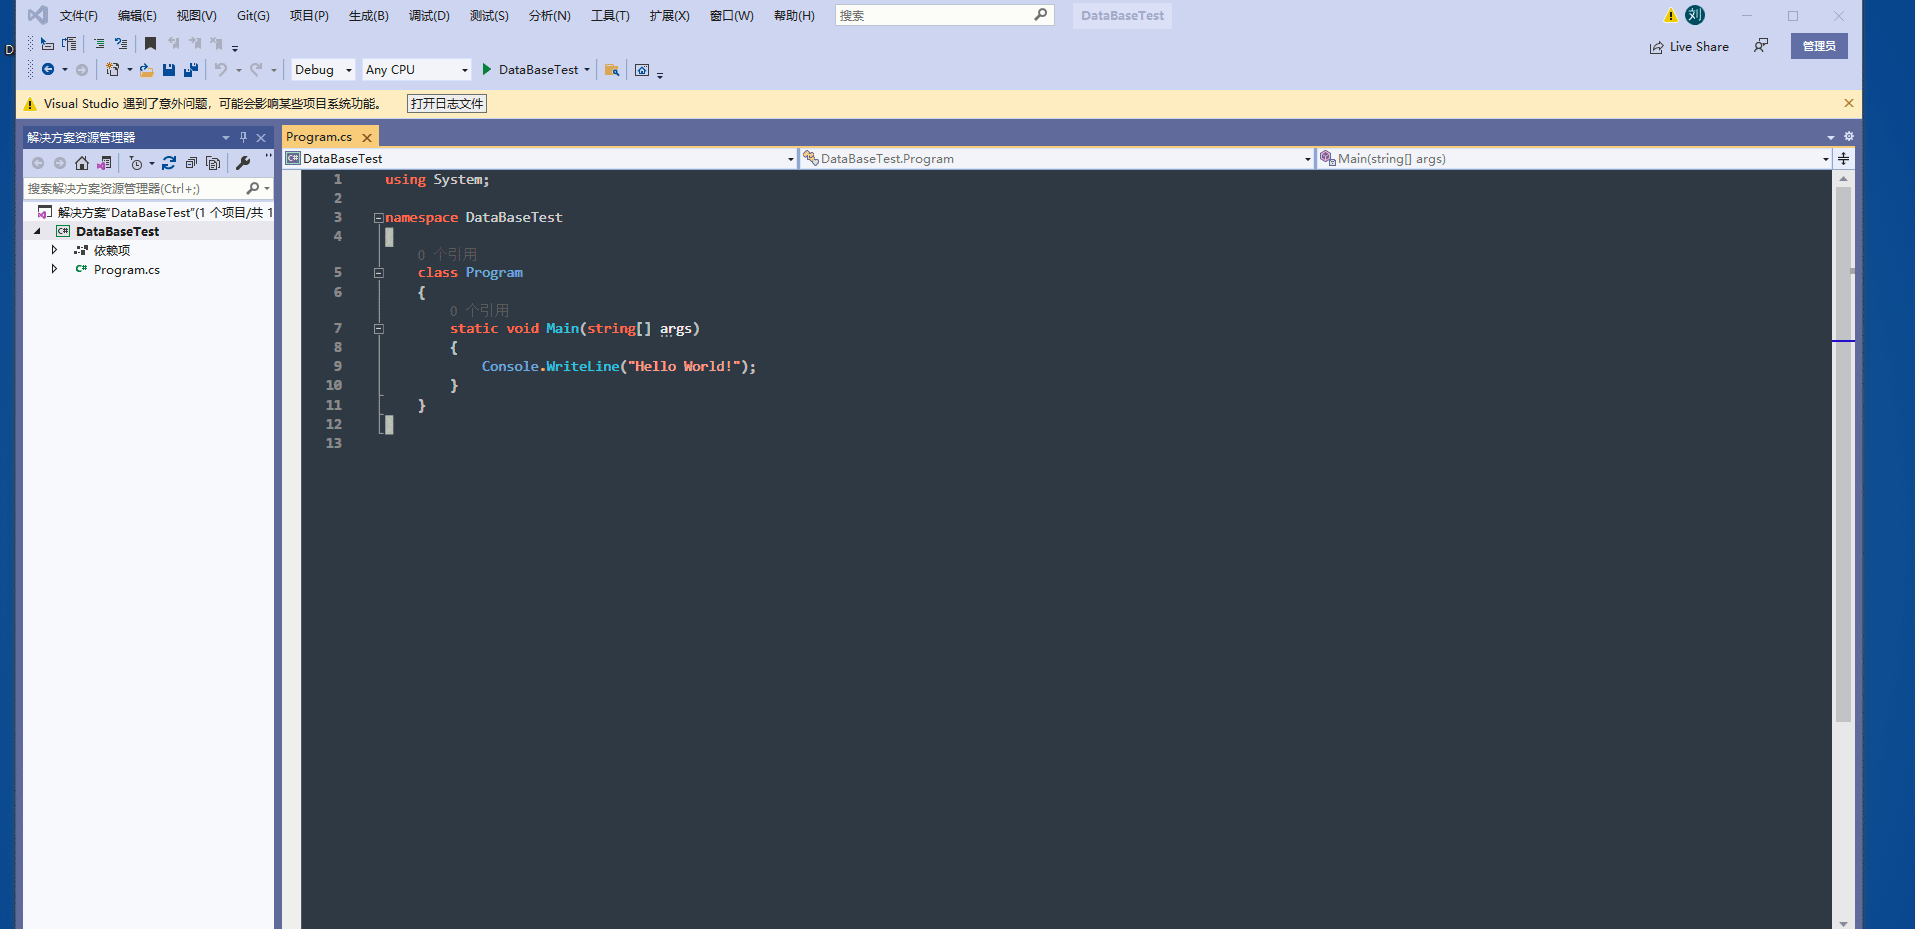
Task: Start debugging with the green DataBaseTest run button
Action: [x=530, y=69]
